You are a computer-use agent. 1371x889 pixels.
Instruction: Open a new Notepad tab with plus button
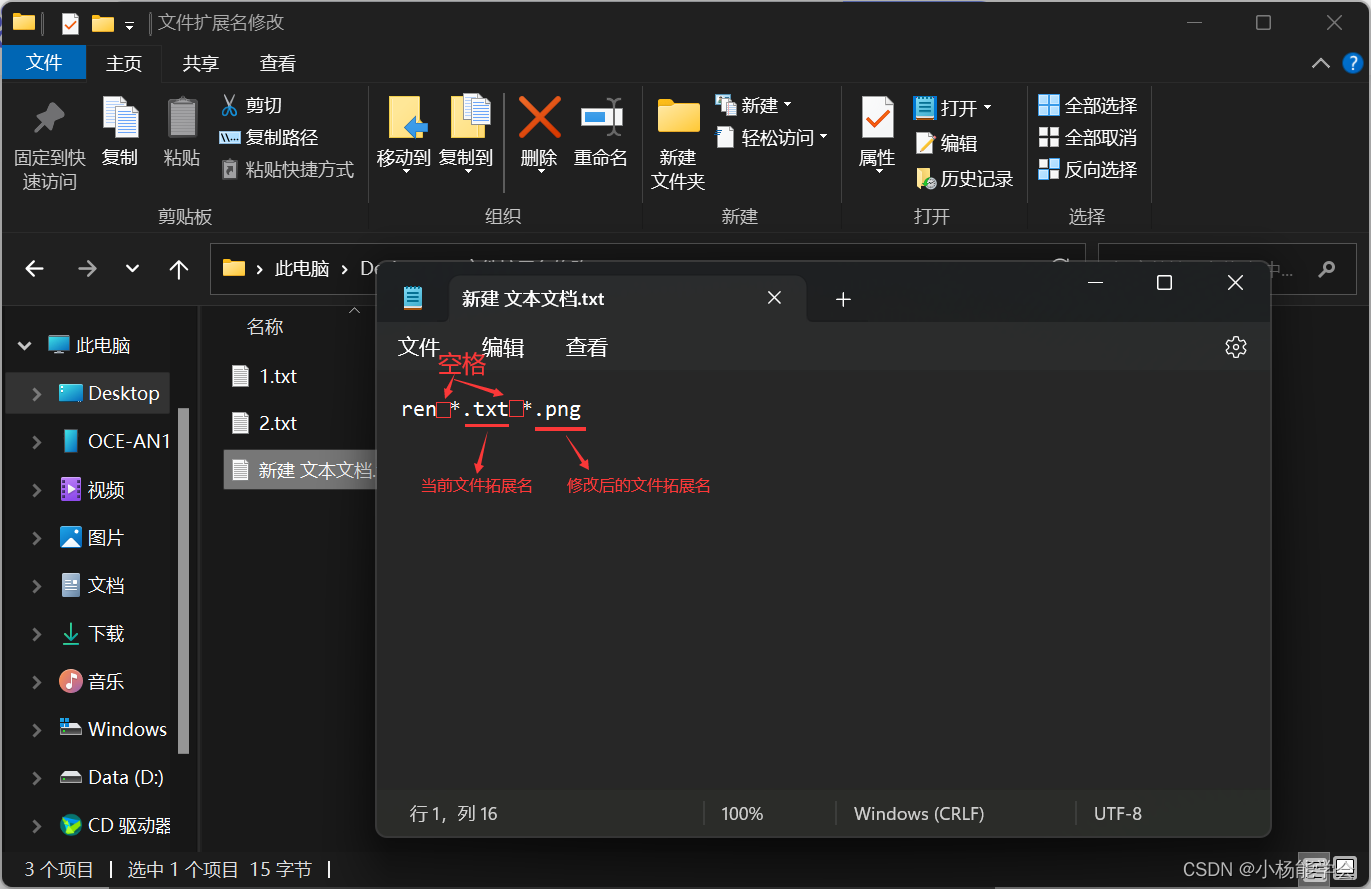[843, 298]
